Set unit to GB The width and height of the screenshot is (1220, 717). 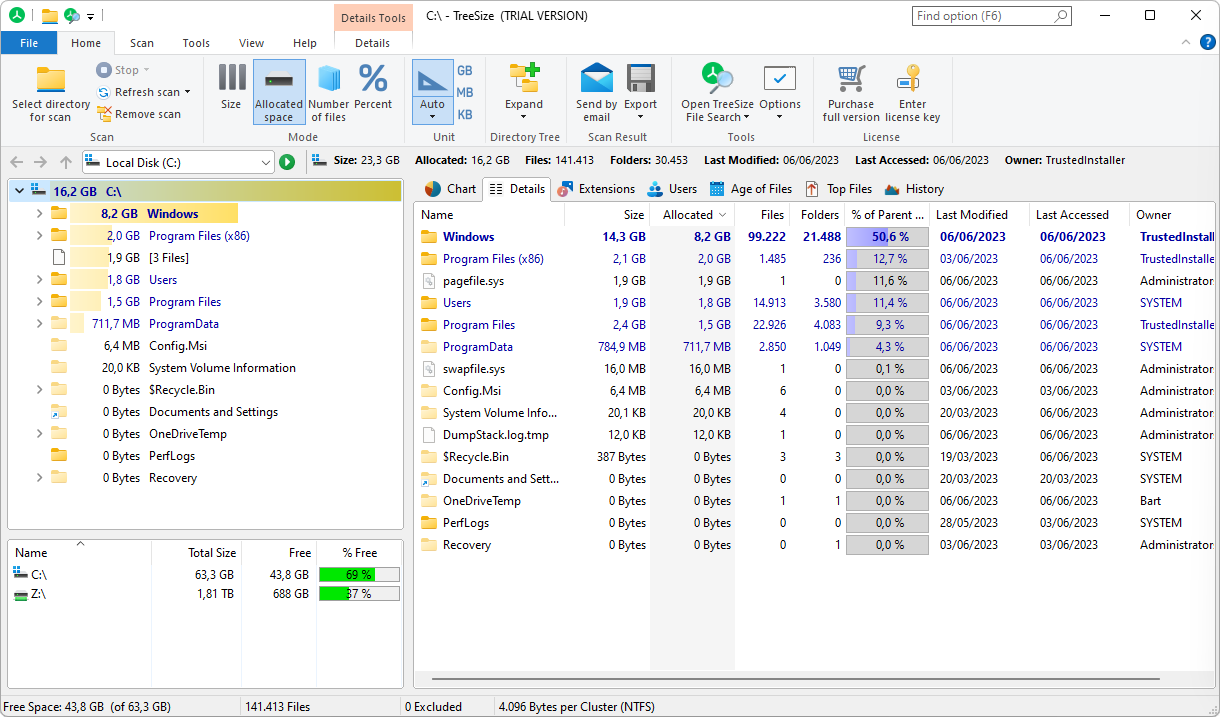465,71
